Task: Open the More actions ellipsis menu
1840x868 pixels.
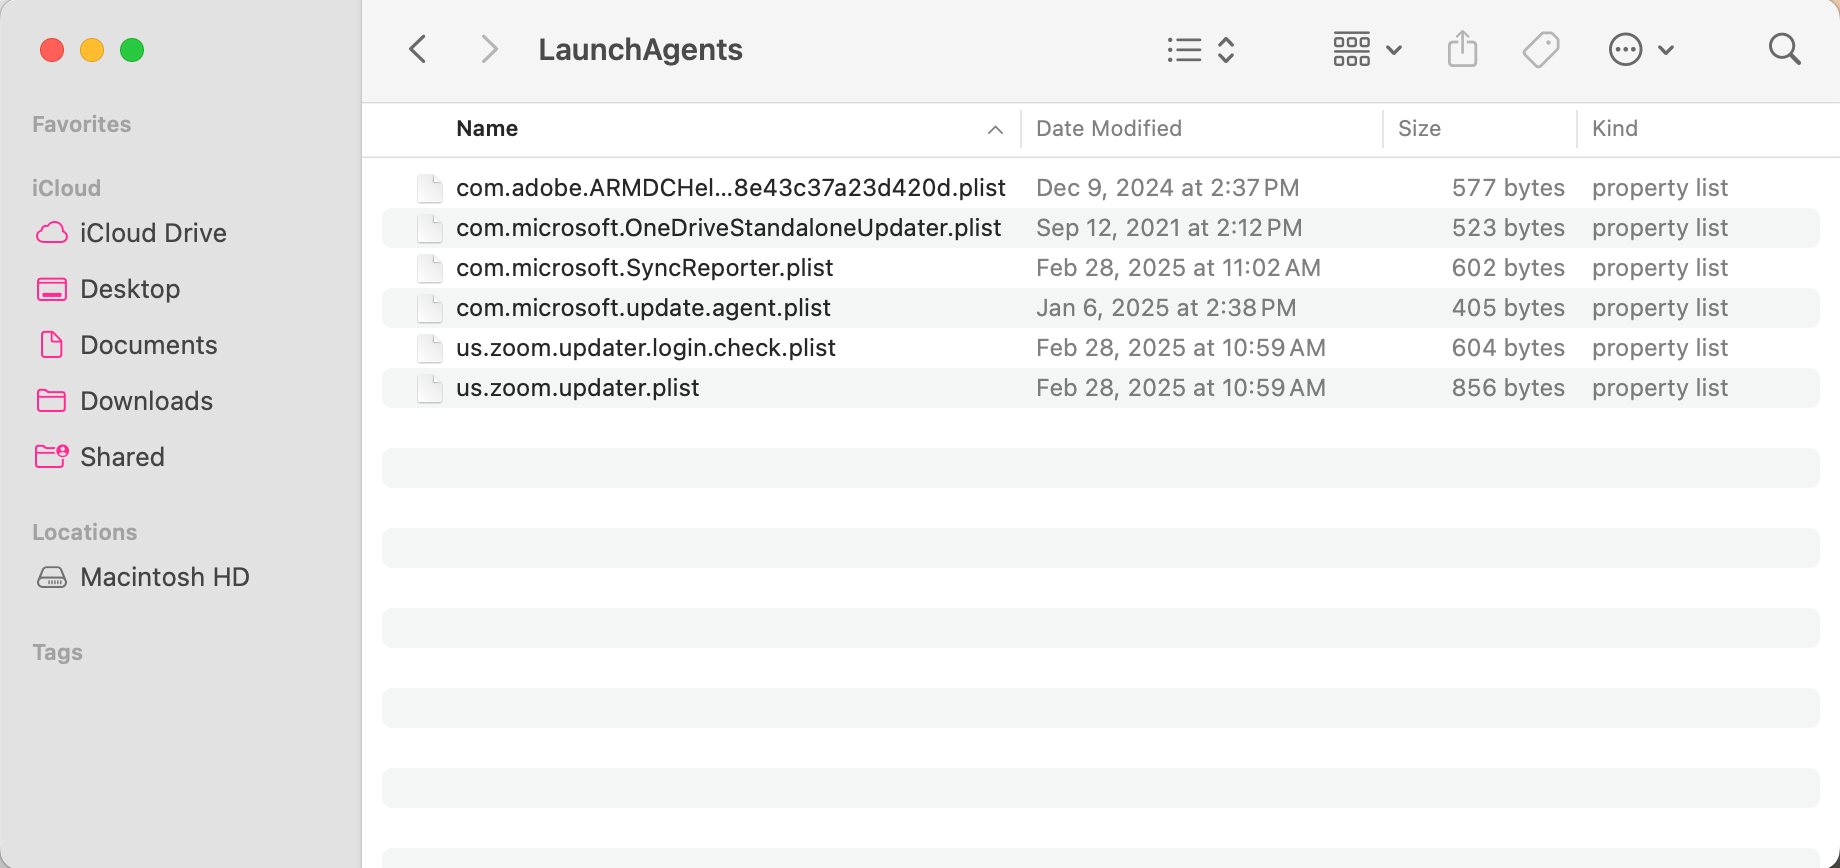Action: point(1640,49)
